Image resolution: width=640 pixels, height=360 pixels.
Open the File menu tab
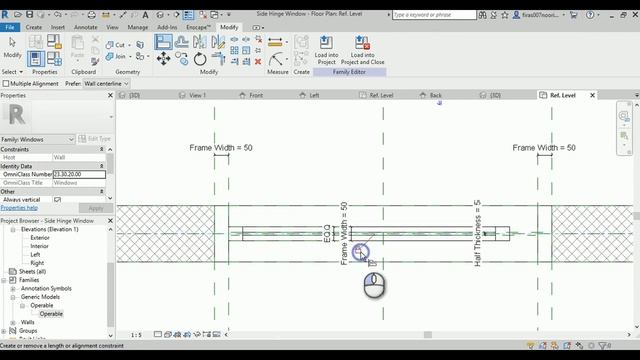[10, 27]
